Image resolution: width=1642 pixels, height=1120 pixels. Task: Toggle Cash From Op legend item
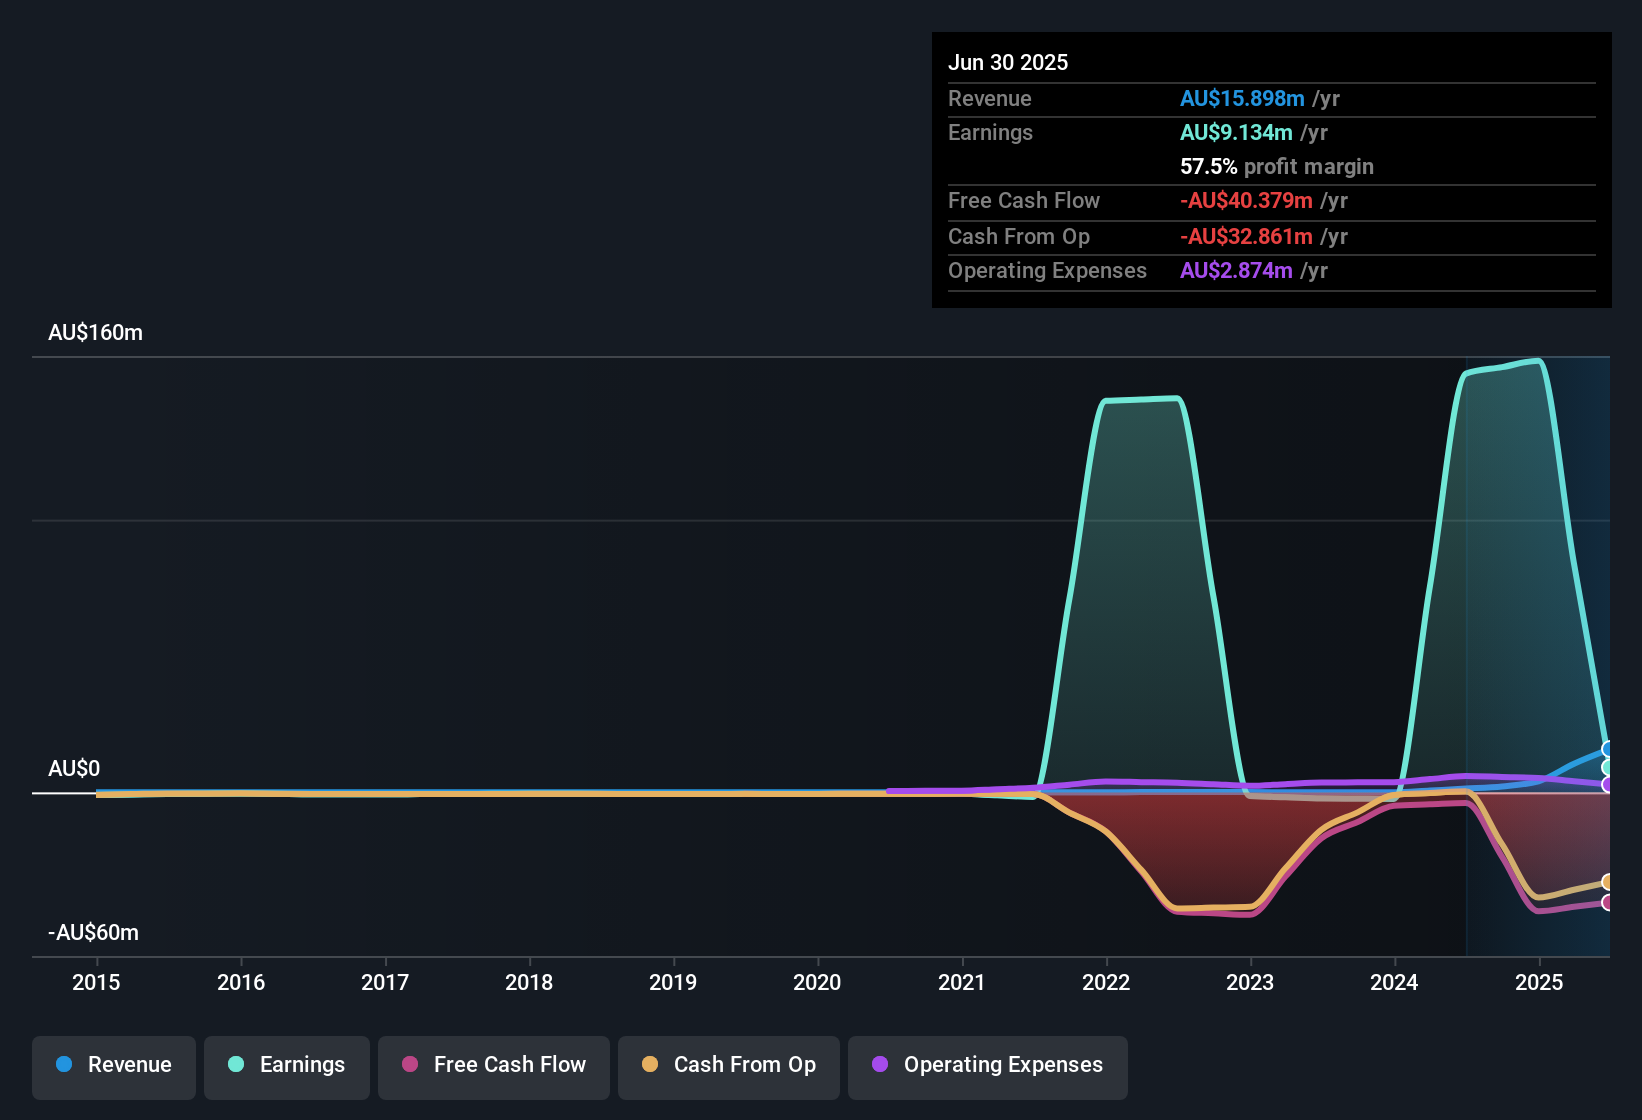pos(729,1067)
